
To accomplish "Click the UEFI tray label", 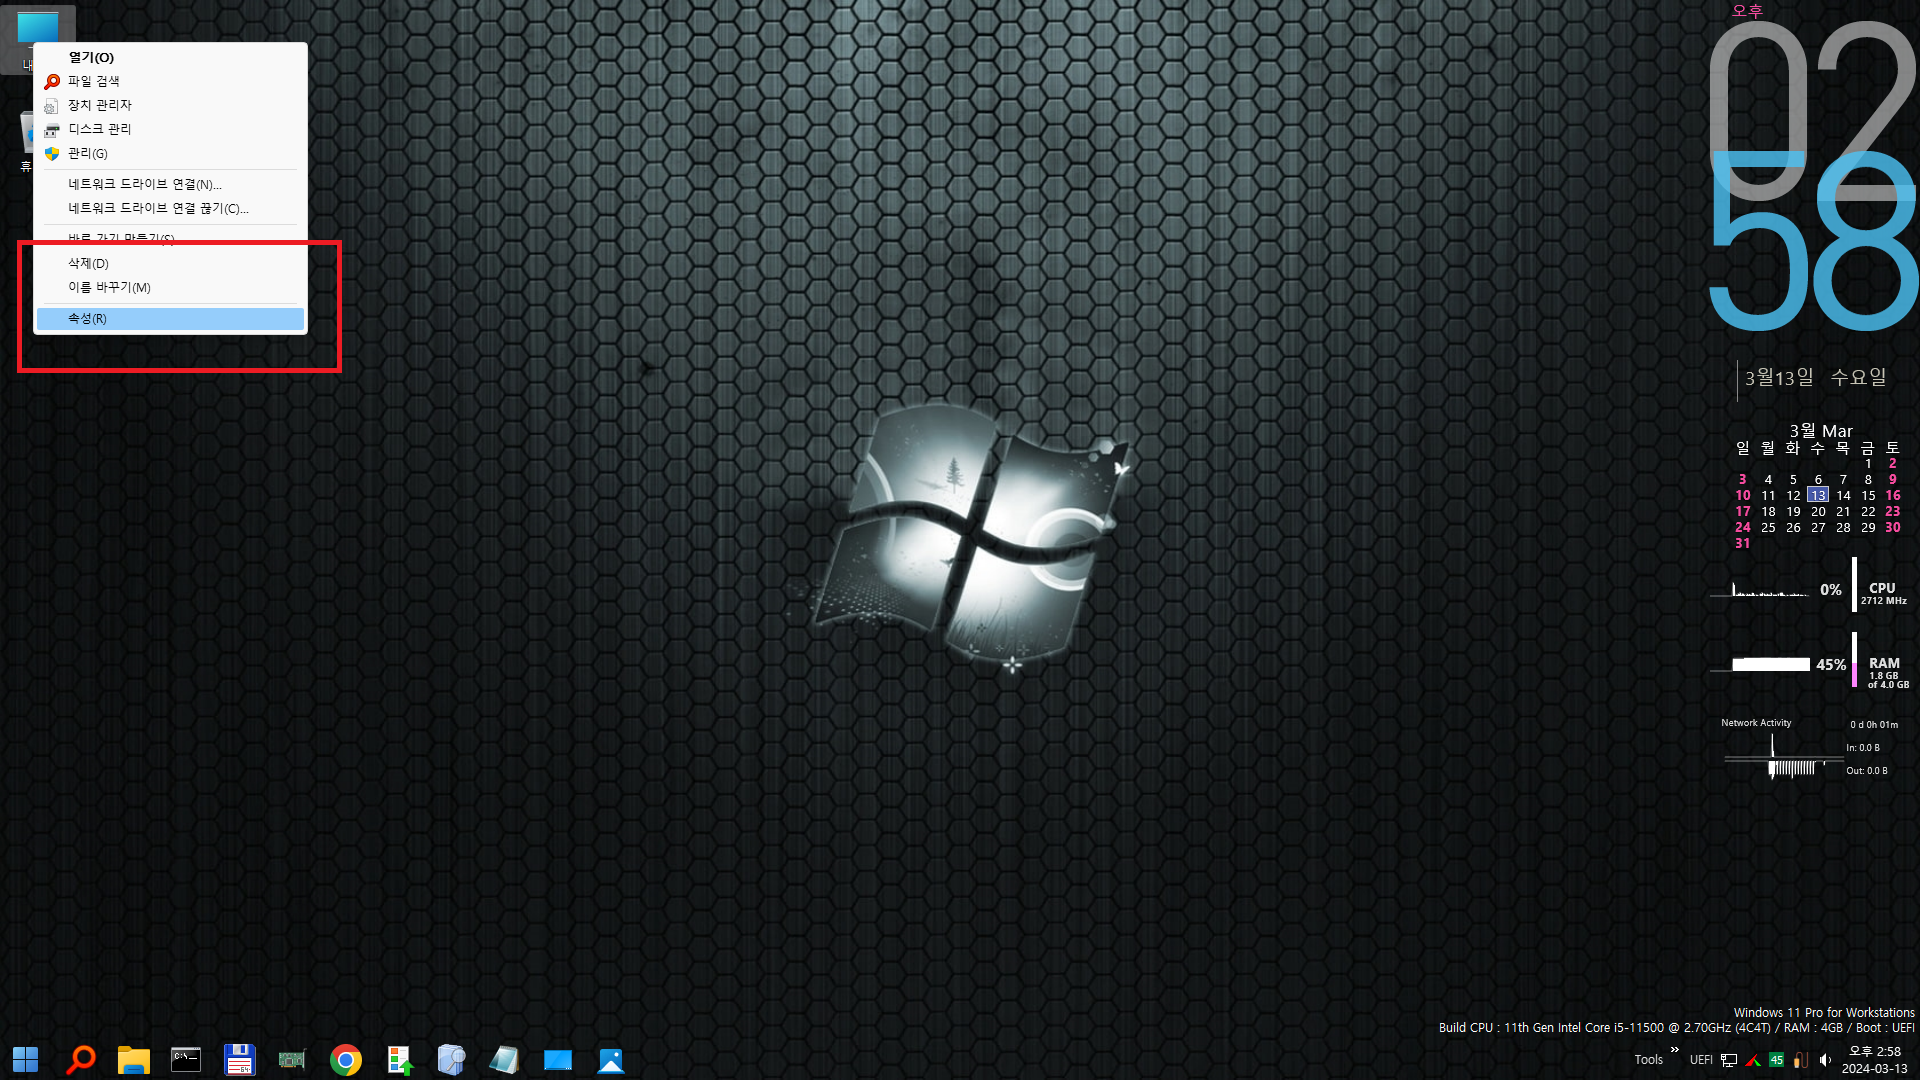I will [x=1701, y=1060].
